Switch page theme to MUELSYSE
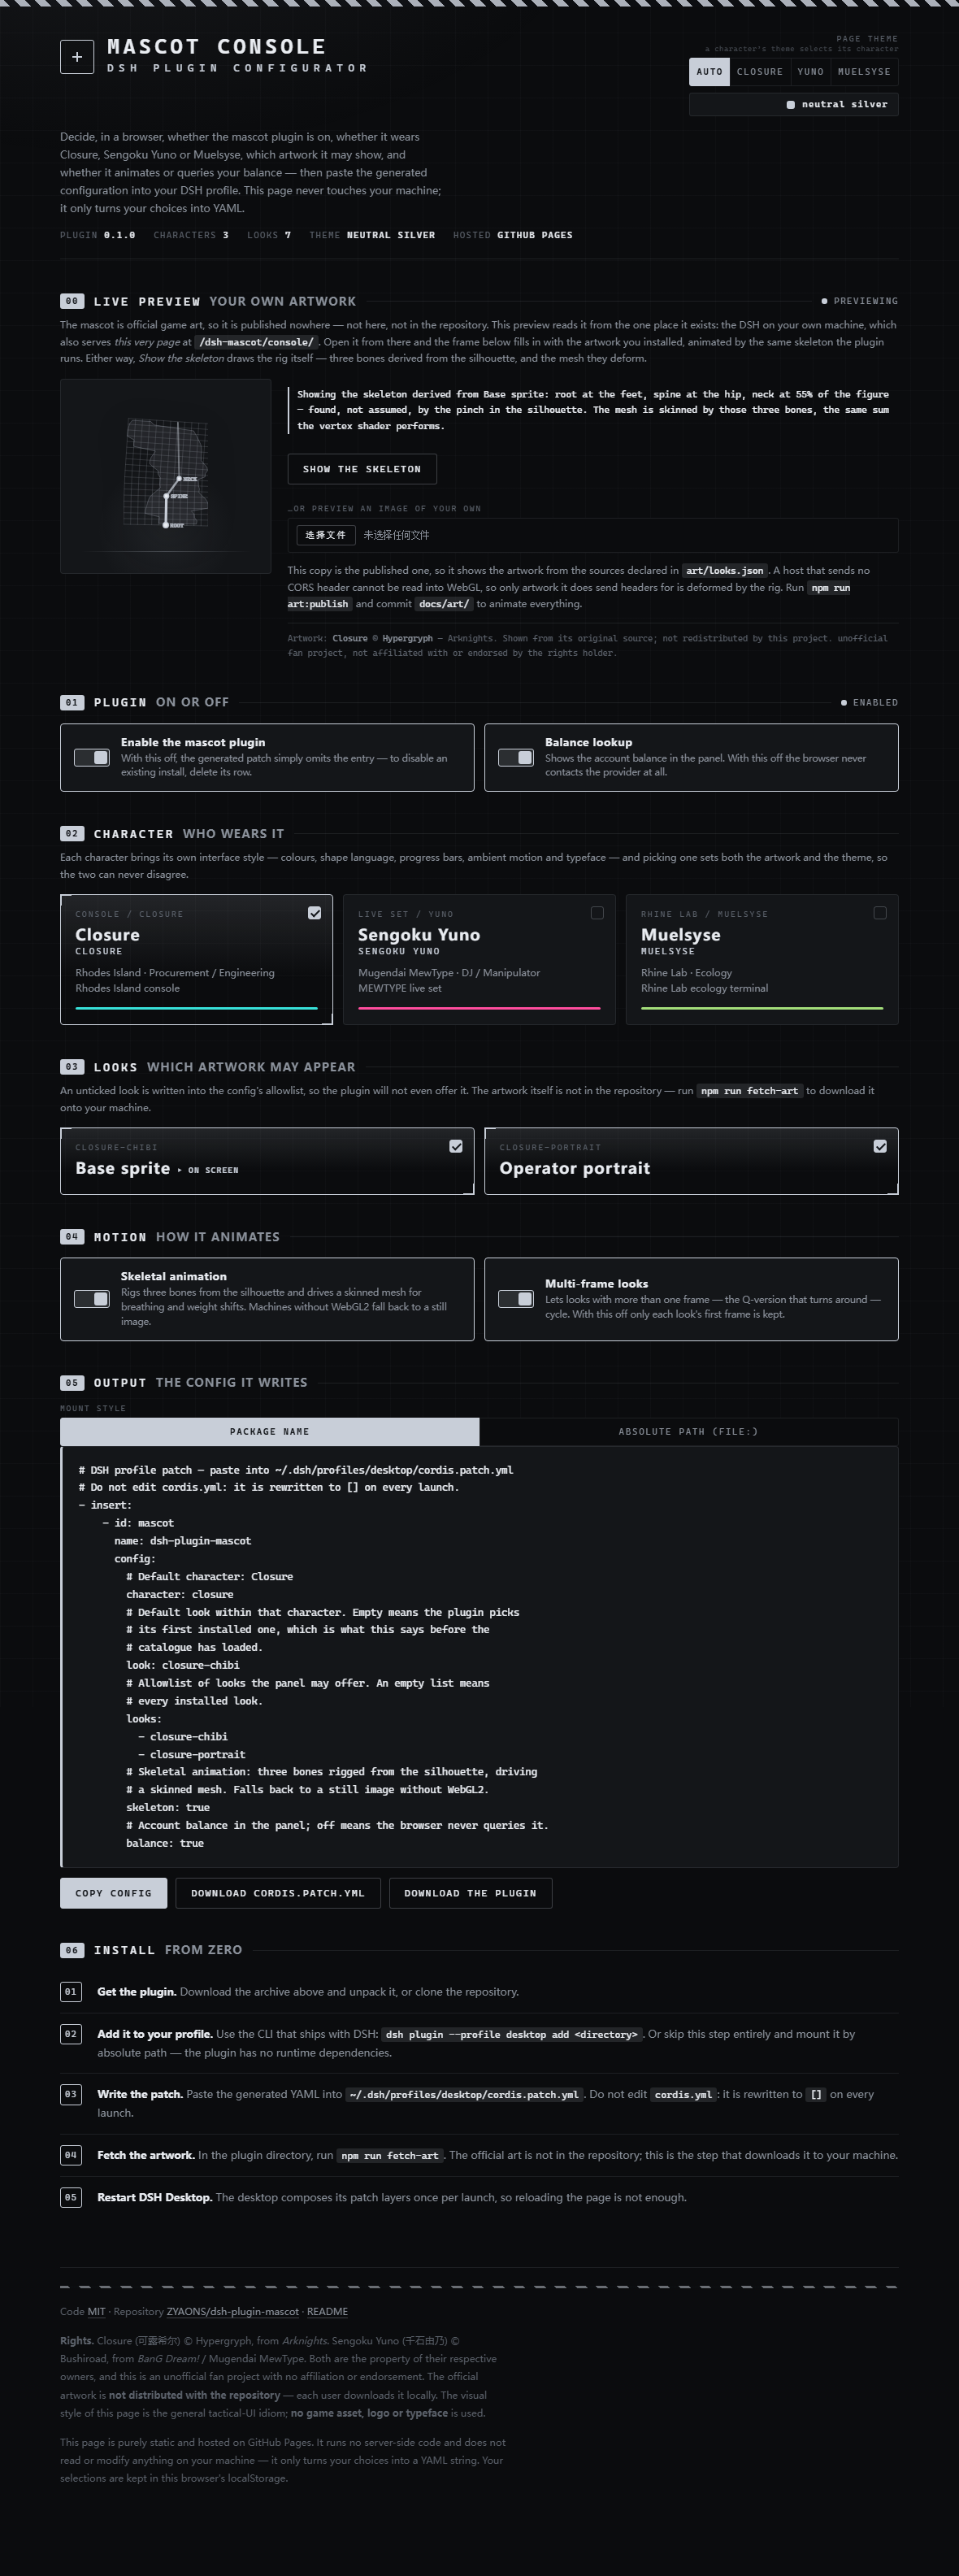The height and width of the screenshot is (2576, 959). pos(864,72)
